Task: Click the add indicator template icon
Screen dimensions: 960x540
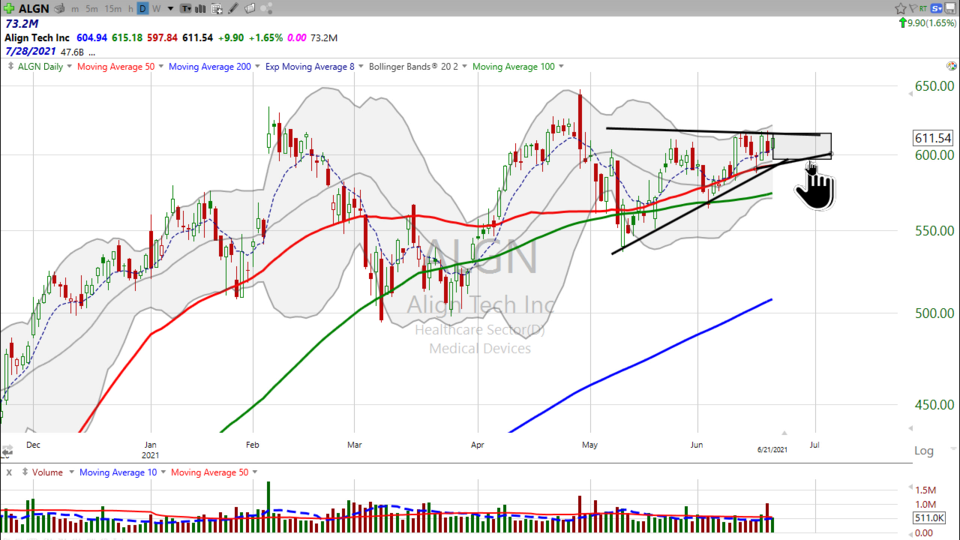Action: pyautogui.click(x=216, y=9)
